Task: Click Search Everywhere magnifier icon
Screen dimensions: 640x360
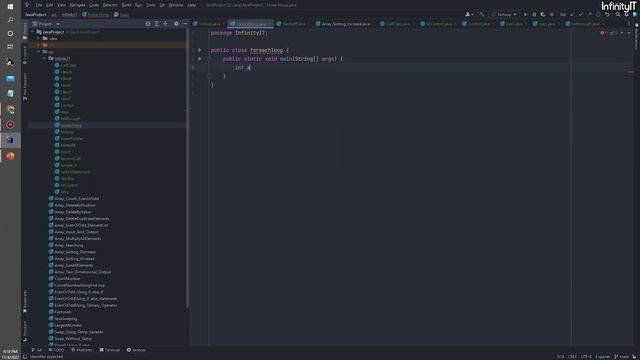Action: [x=618, y=14]
